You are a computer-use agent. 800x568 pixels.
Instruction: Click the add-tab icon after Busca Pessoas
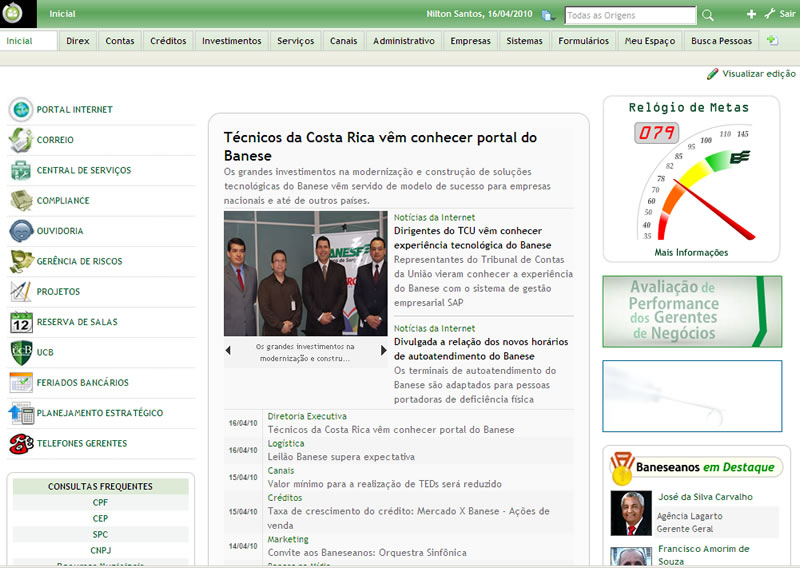click(772, 40)
